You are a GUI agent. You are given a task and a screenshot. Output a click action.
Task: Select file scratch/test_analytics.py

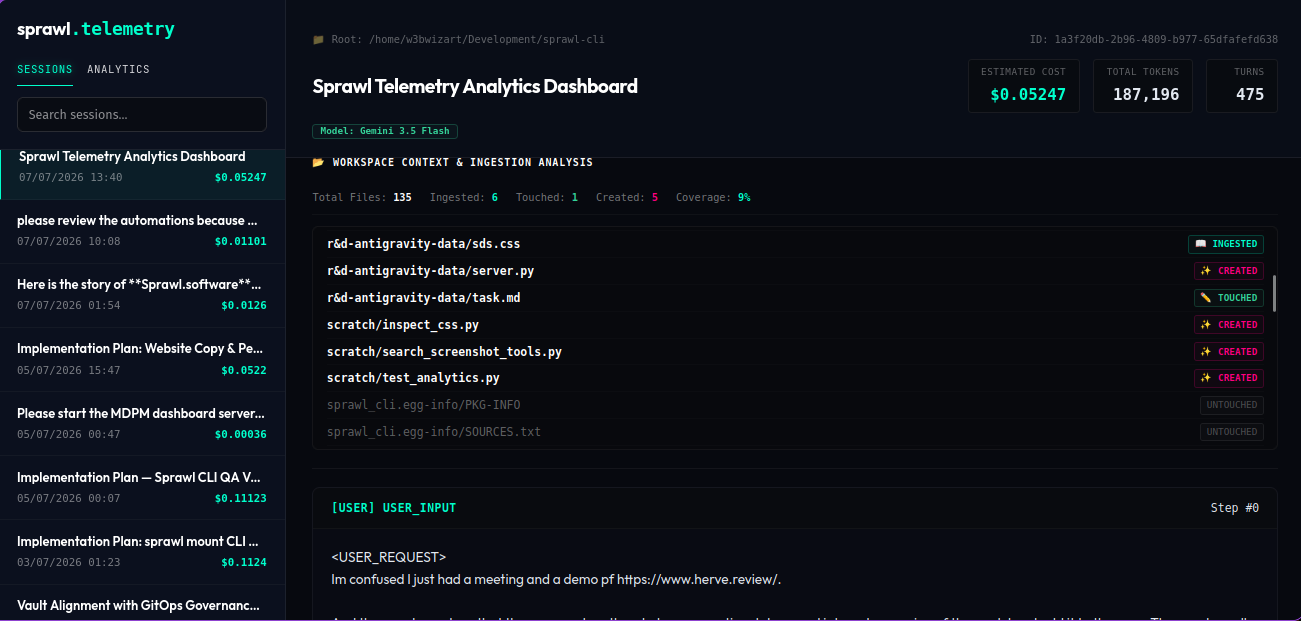pos(413,378)
